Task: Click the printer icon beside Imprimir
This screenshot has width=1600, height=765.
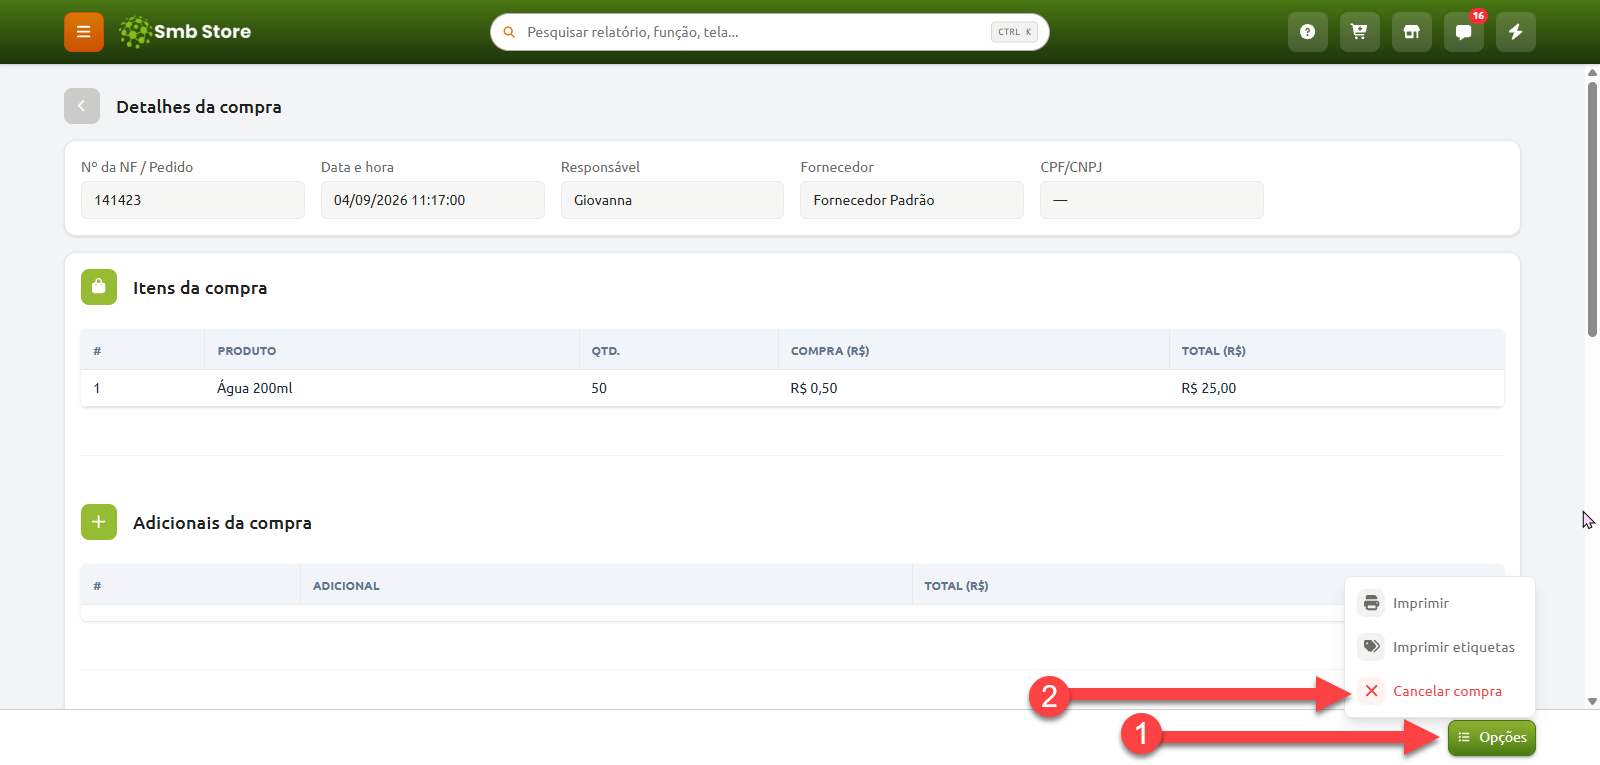Action: tap(1371, 603)
